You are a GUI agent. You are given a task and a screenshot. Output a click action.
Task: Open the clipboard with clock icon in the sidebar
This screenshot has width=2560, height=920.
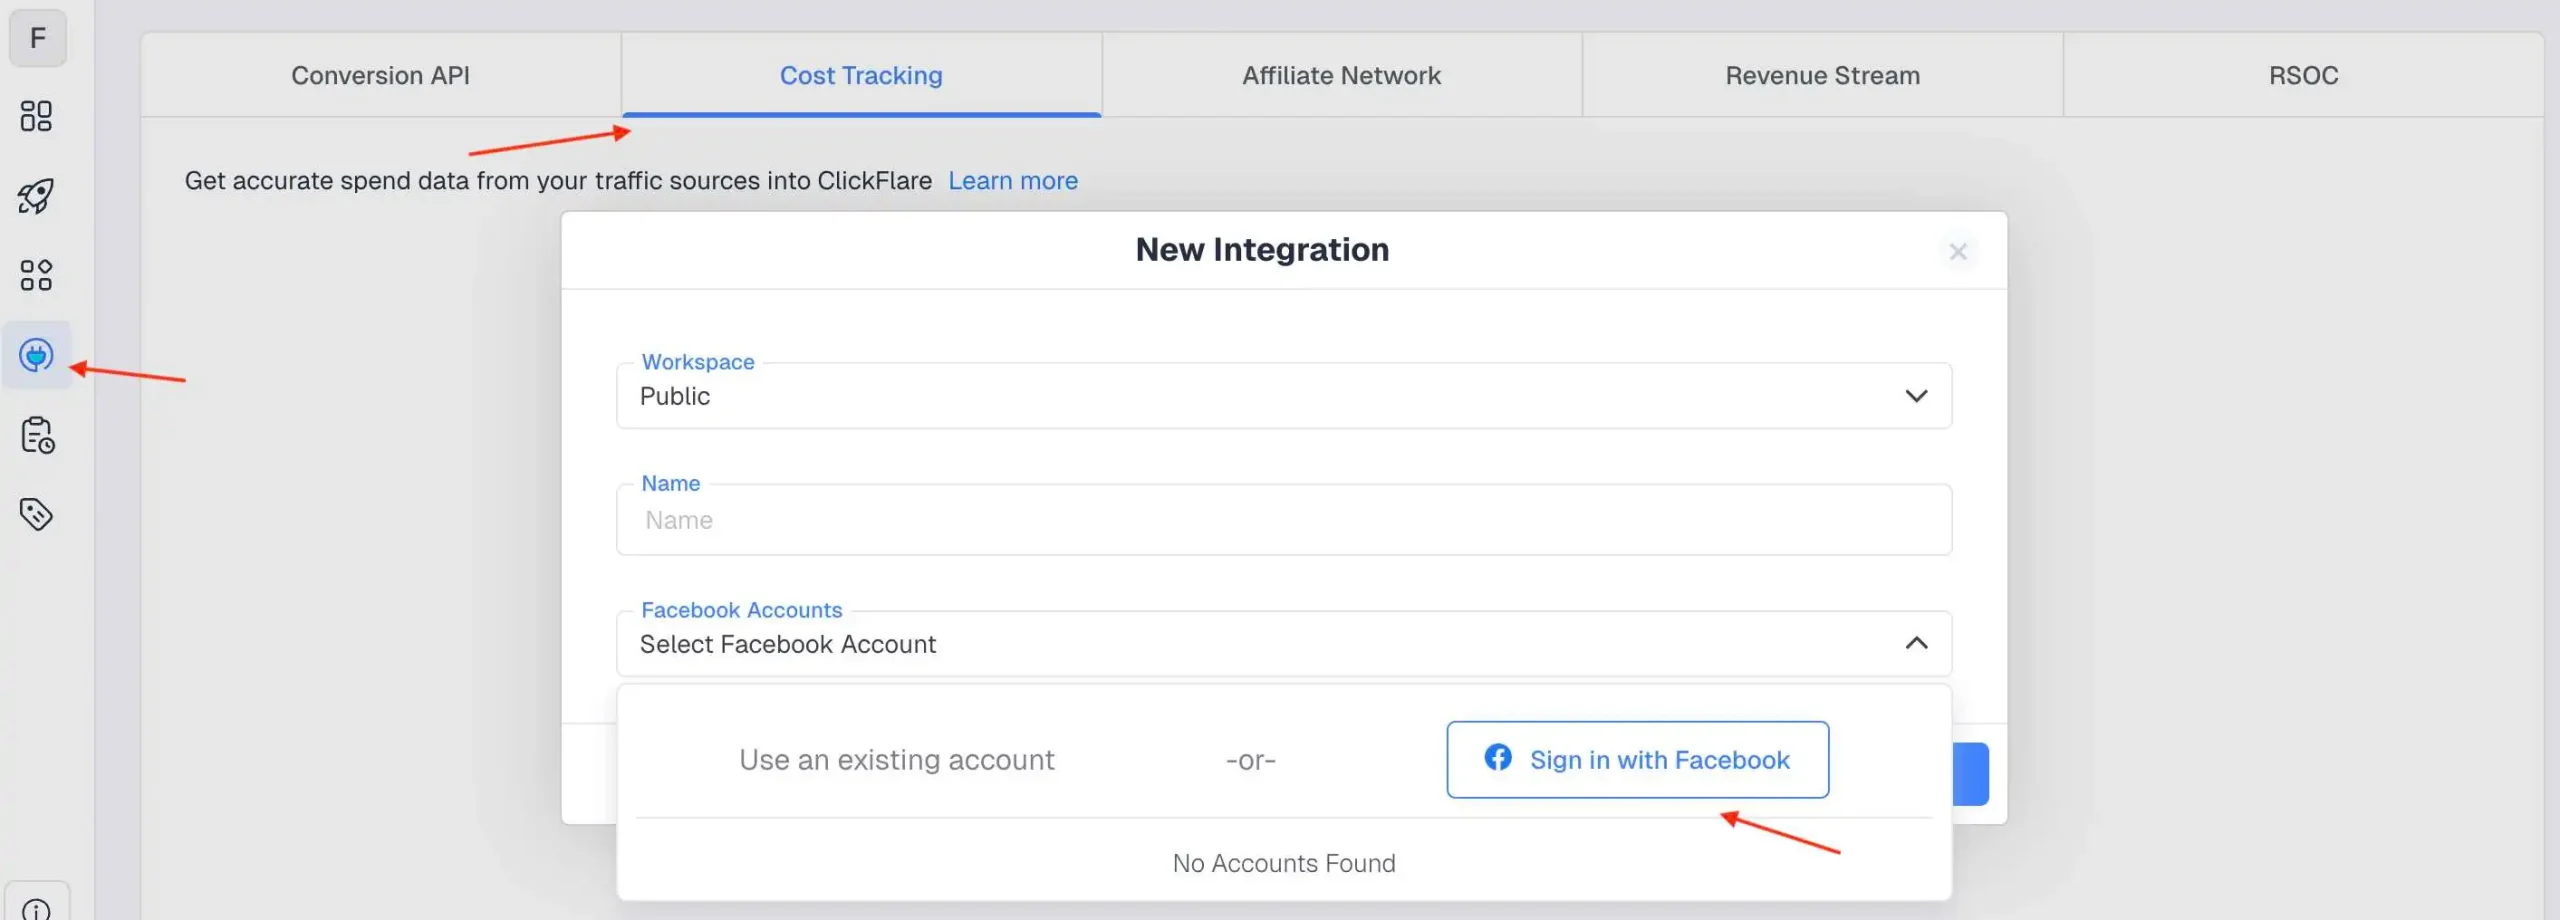click(37, 435)
